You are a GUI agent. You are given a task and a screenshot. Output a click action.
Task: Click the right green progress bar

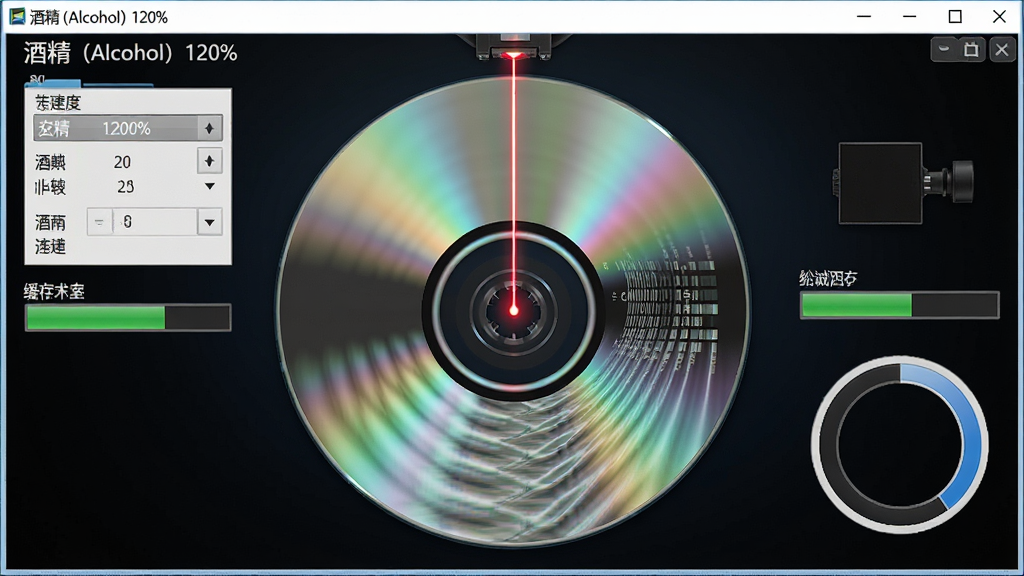click(x=899, y=305)
